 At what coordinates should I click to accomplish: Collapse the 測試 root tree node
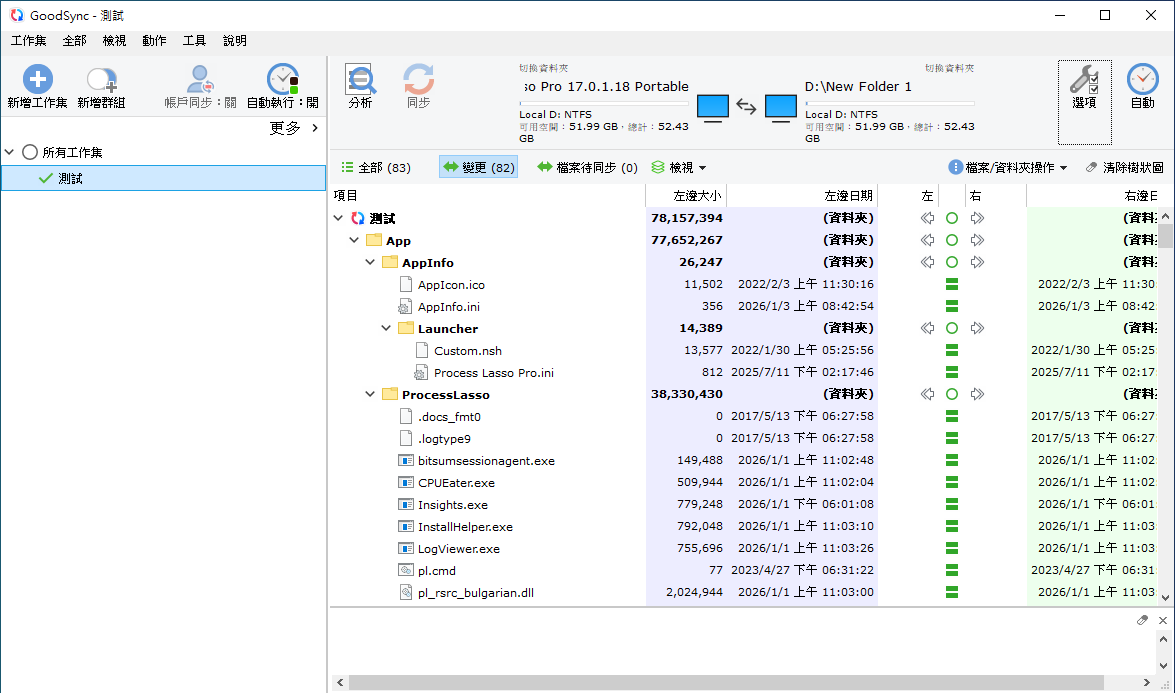pos(339,218)
